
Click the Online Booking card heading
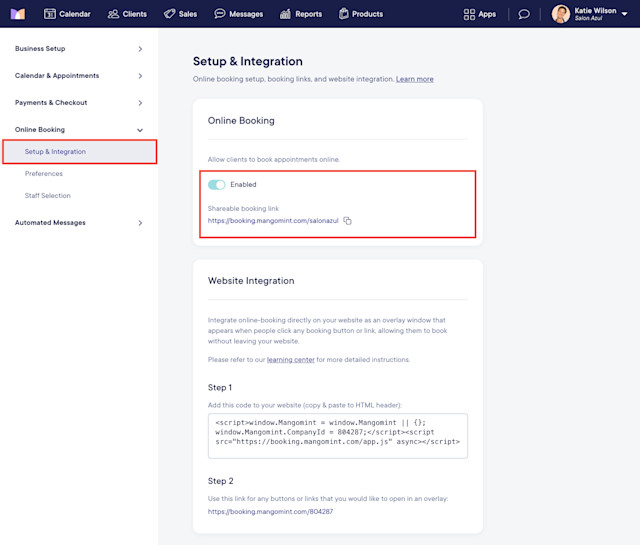(241, 121)
